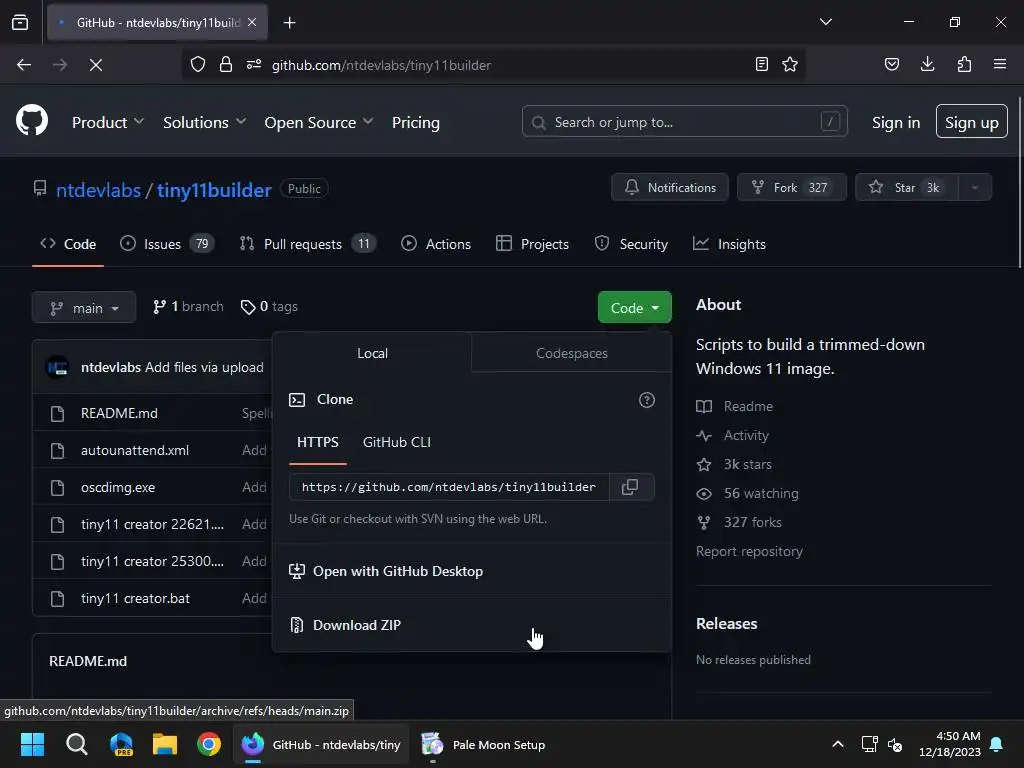1024x768 pixels.
Task: Open Windows Start menu
Action: 32,744
